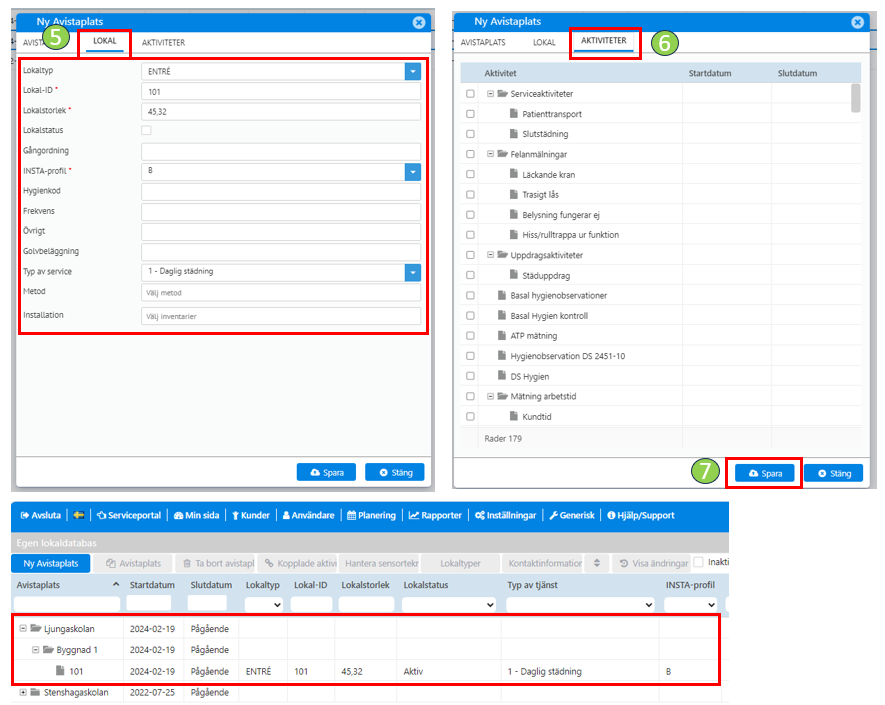The height and width of the screenshot is (705, 885).
Task: Open Rapporter chart menu
Action: tap(435, 515)
